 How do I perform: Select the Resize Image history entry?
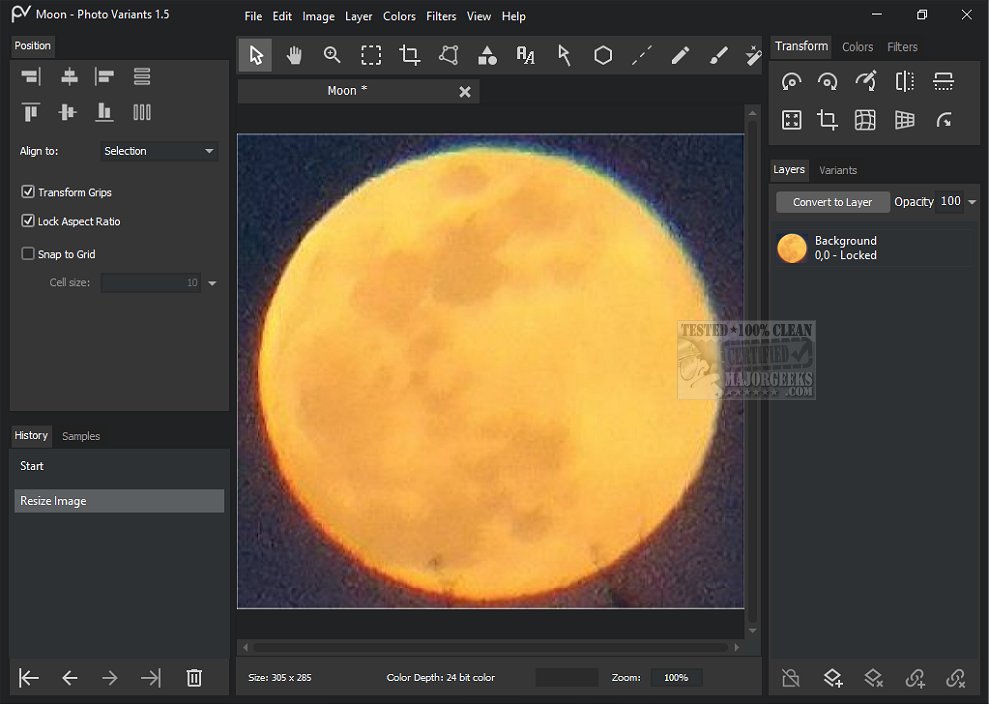(x=119, y=501)
